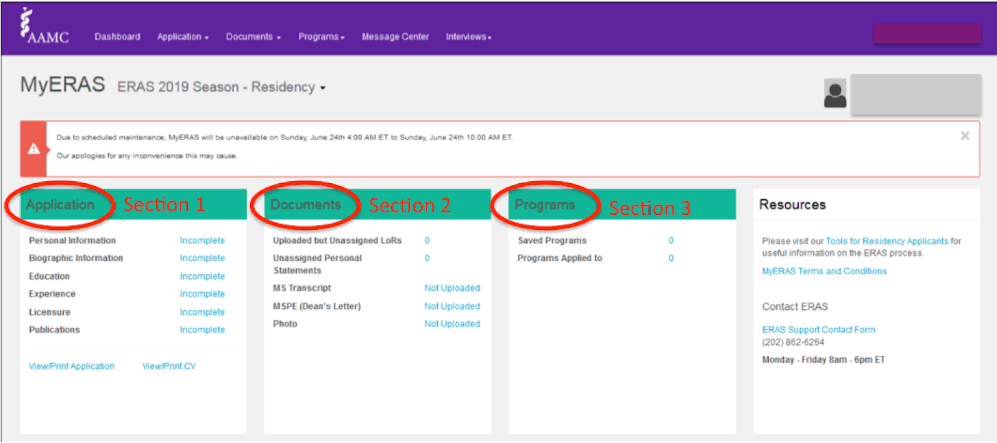Open Photo Not Uploaded link
The height and width of the screenshot is (443, 997).
click(452, 324)
